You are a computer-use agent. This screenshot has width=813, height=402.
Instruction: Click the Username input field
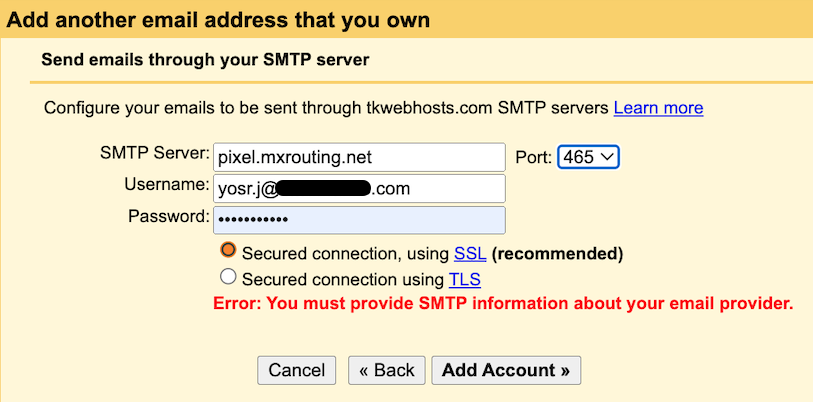point(359,188)
